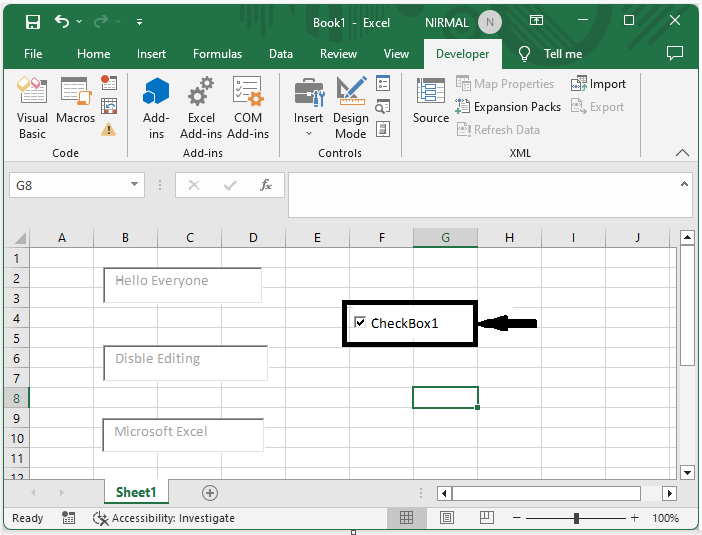
Task: Switch to Page Break Preview
Action: point(487,518)
